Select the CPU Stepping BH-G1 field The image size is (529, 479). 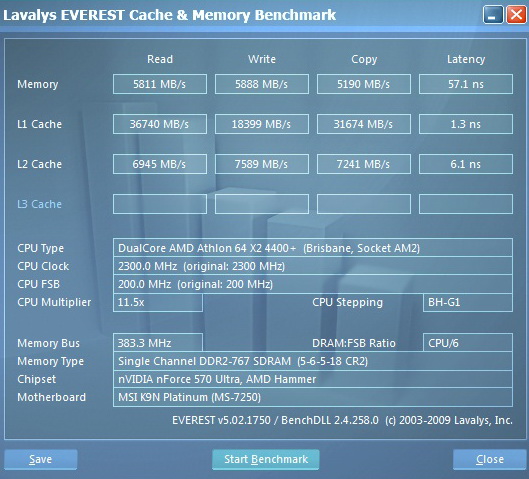(468, 302)
